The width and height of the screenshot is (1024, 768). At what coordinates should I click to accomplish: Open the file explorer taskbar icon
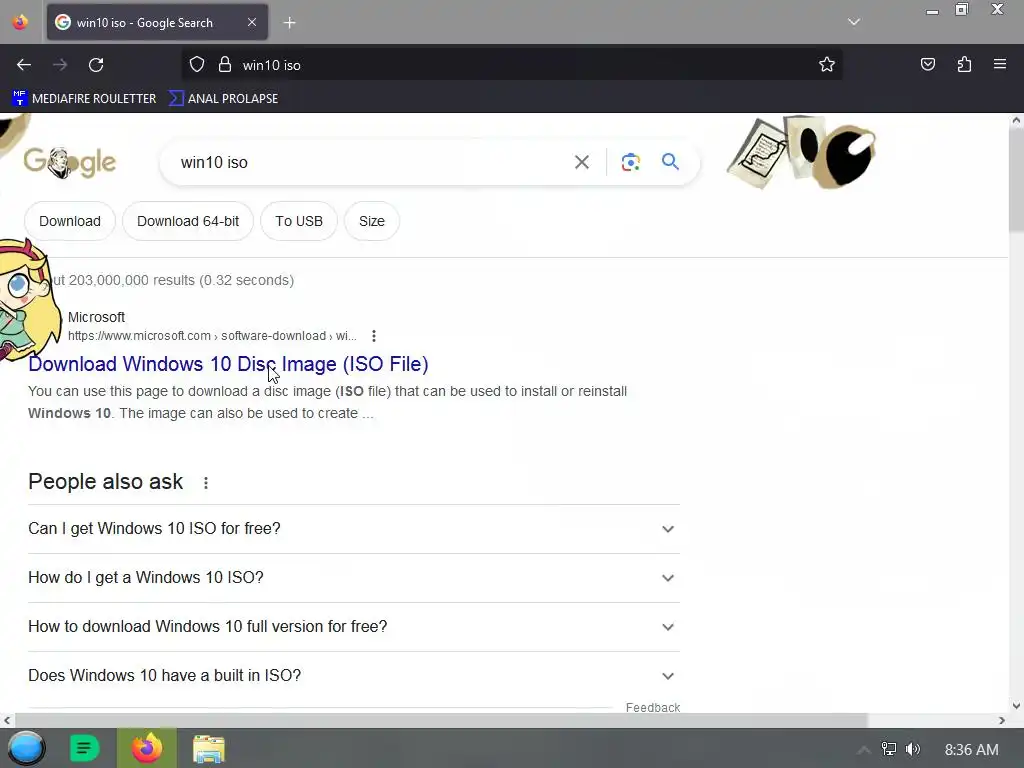(209, 749)
